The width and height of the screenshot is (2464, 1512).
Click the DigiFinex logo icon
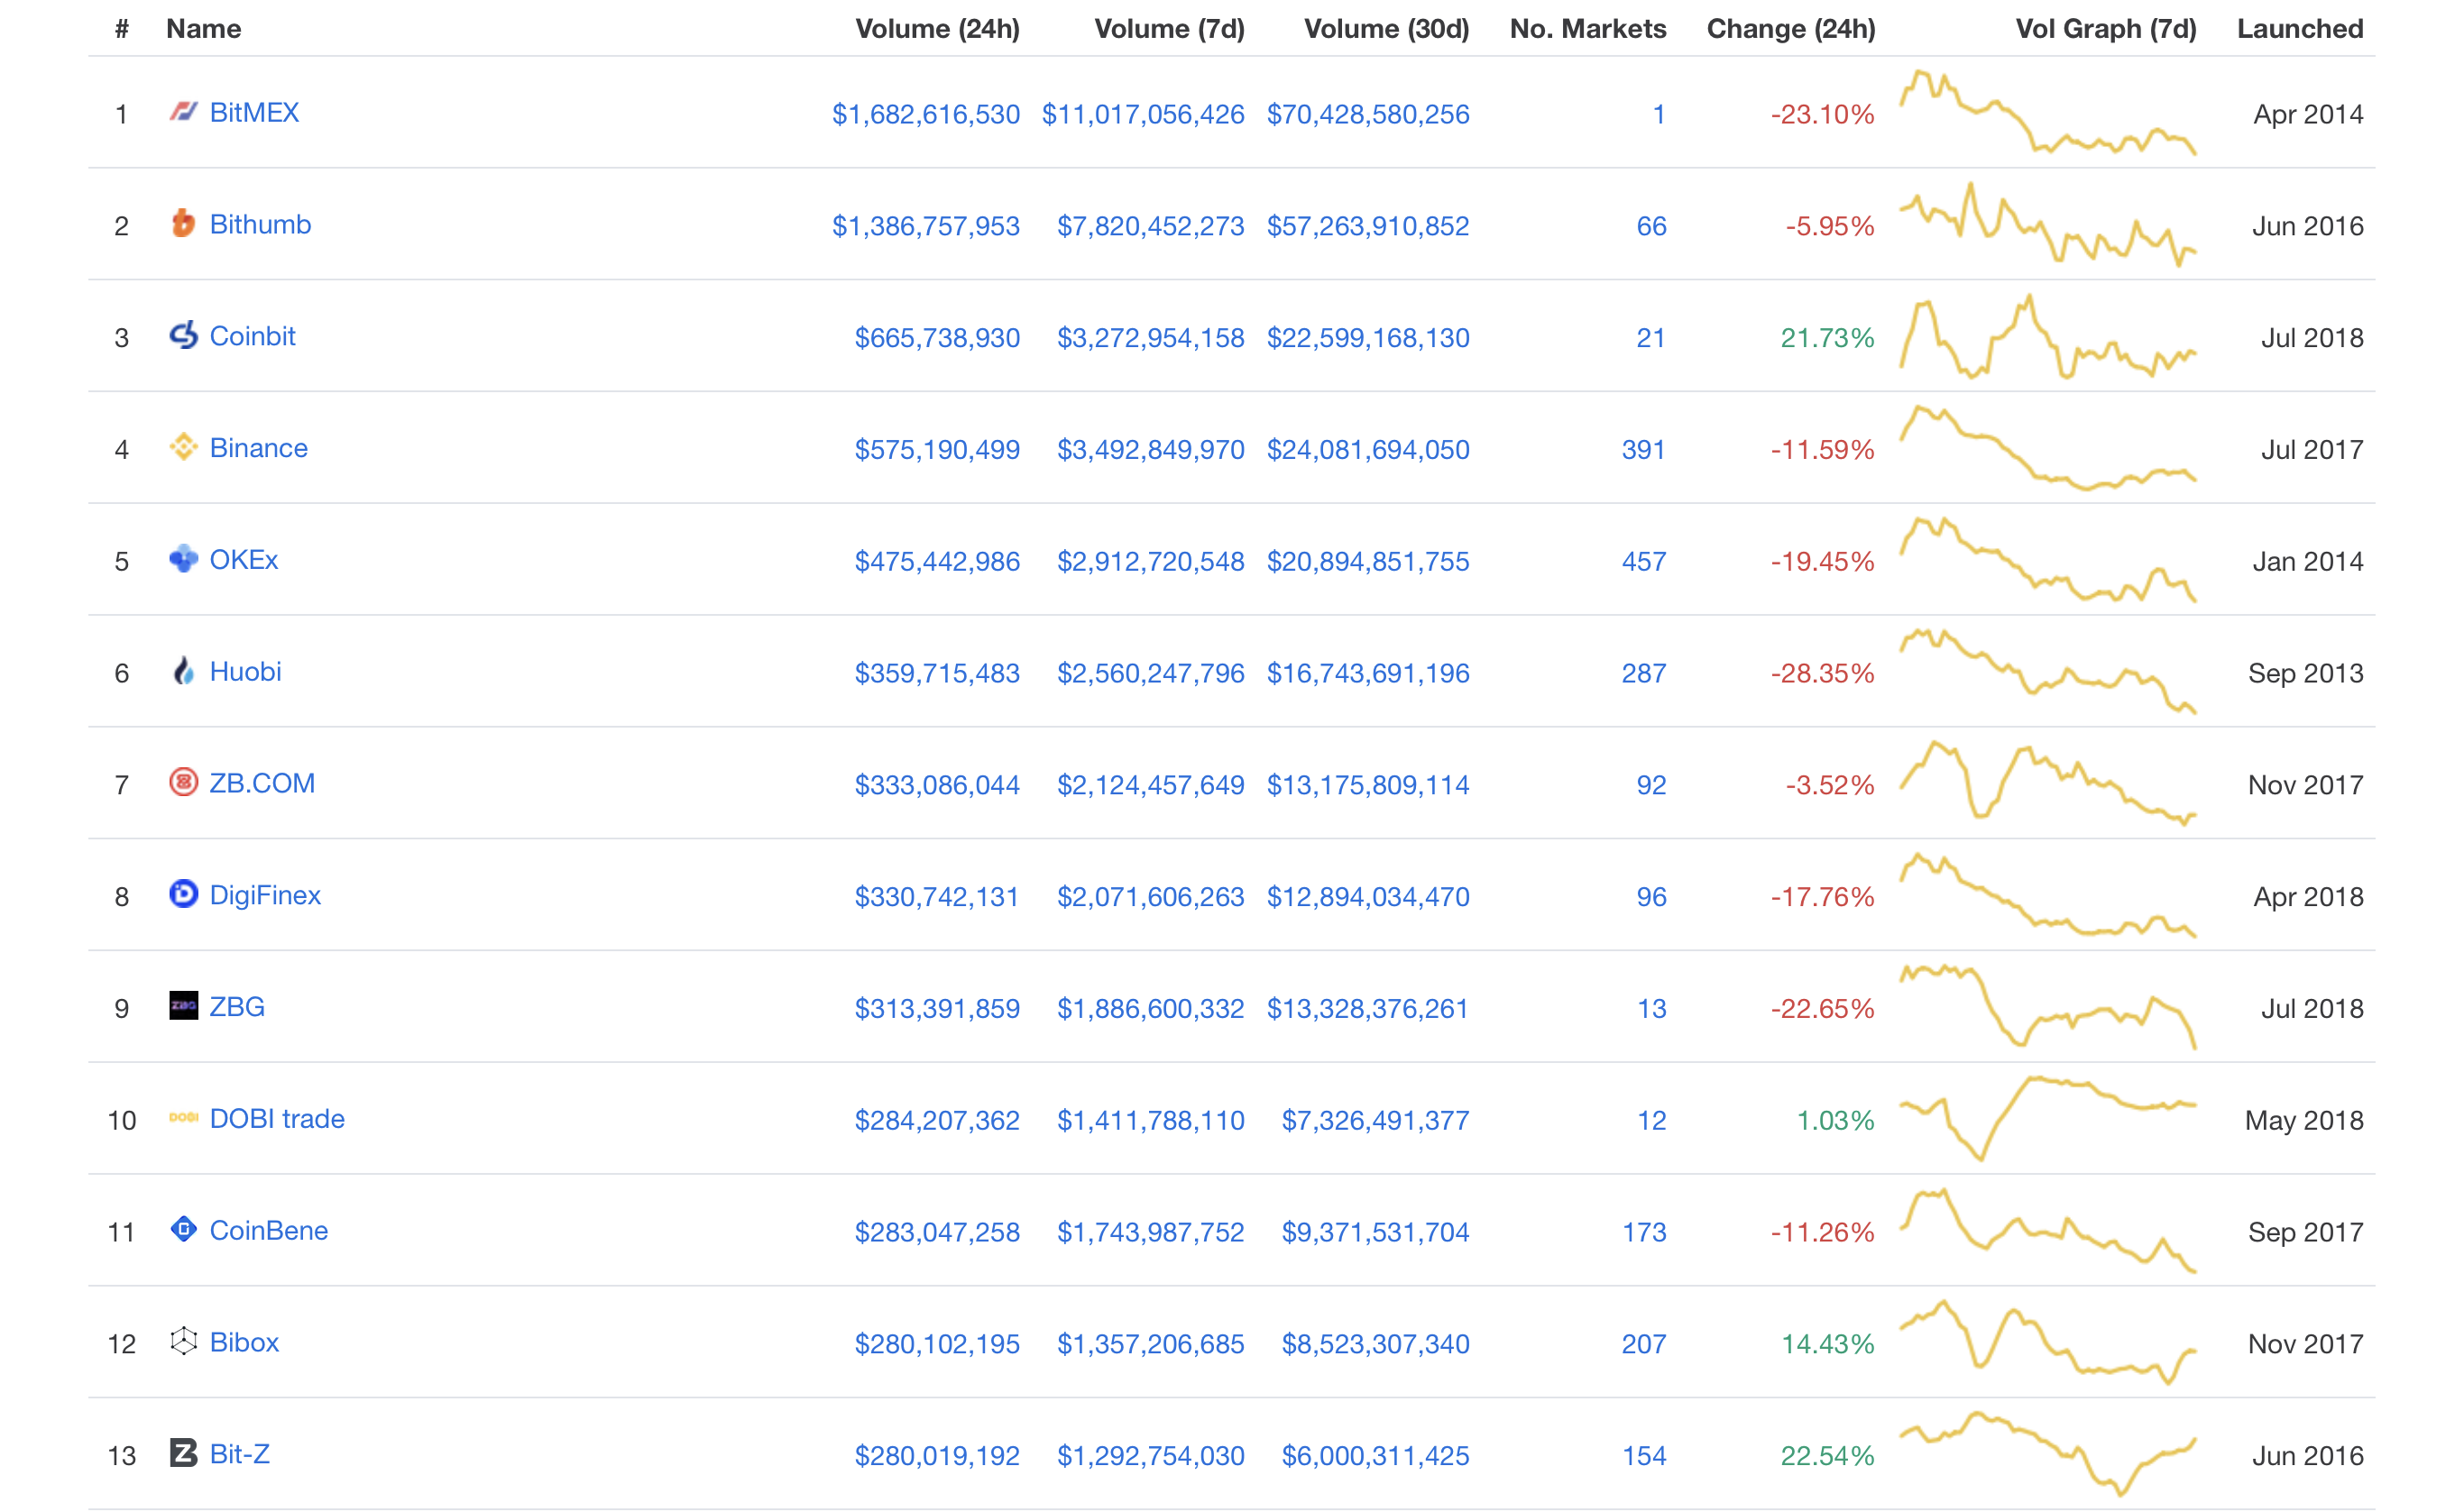pos(183,894)
